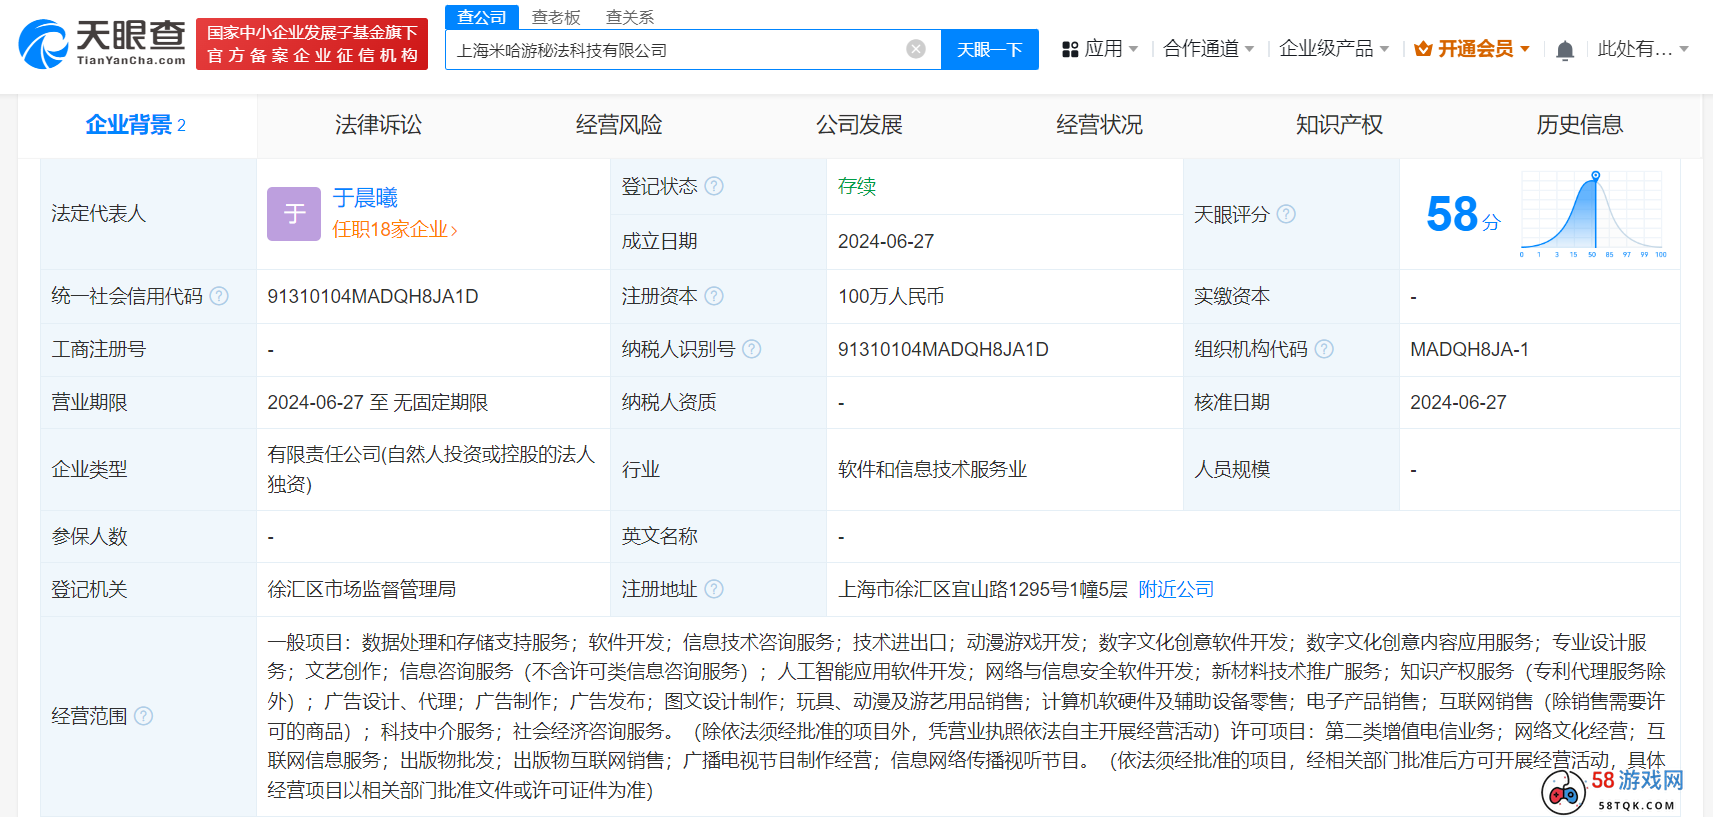Click the TianYanCha logo

102,44
